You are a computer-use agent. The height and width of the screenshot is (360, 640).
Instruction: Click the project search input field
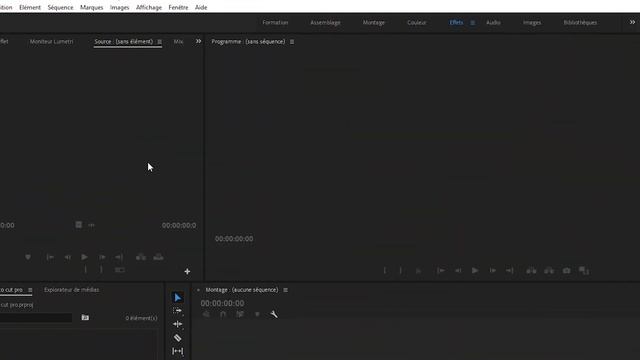(36, 318)
